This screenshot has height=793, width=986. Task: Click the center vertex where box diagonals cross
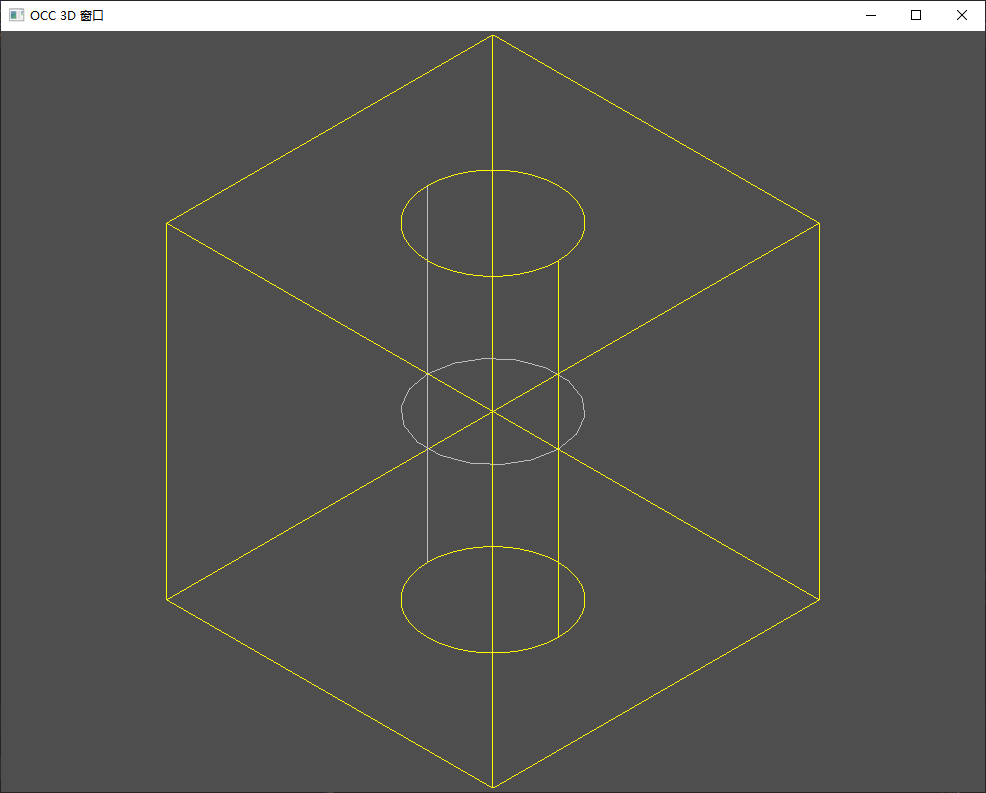(x=493, y=411)
